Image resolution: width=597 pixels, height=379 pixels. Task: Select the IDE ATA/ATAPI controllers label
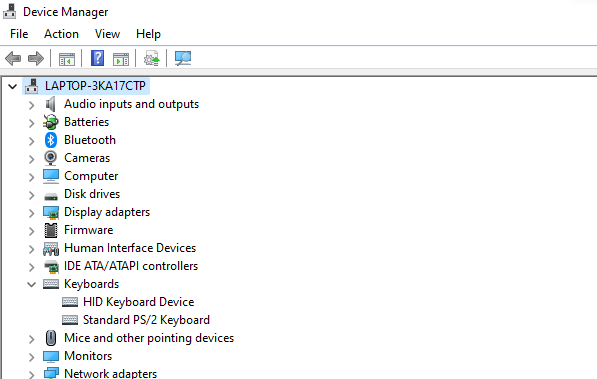[x=131, y=266]
